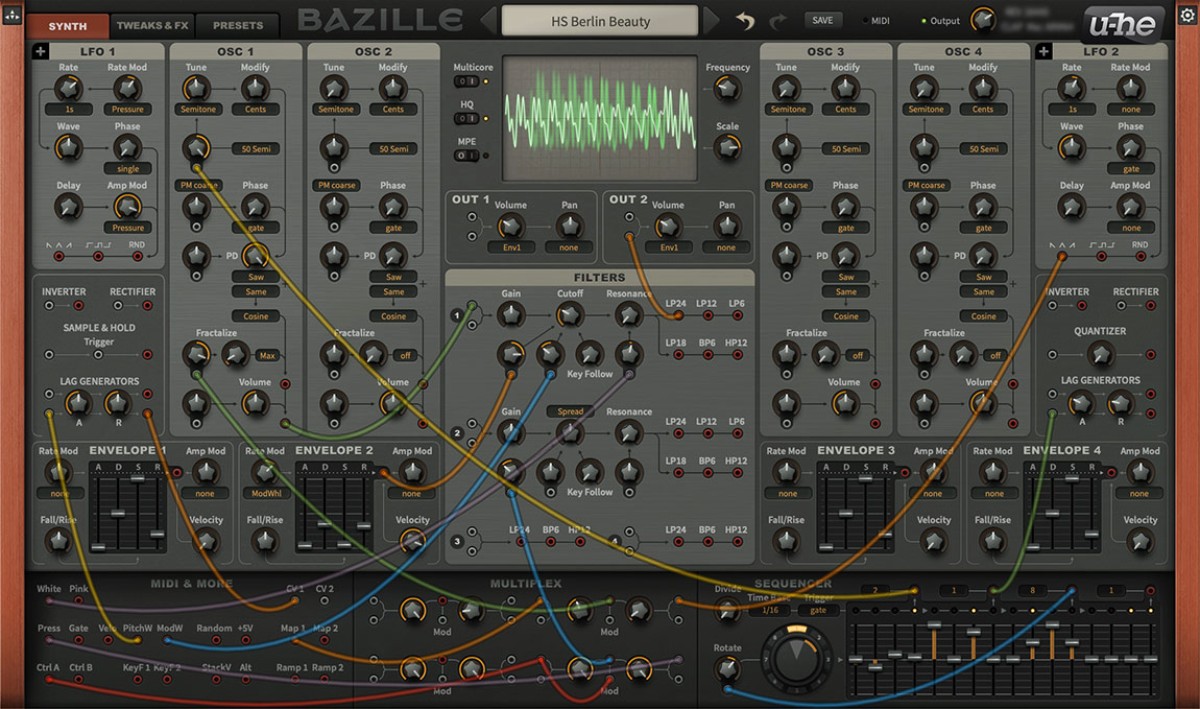Click the Sequencer Divide knob
The height and width of the screenshot is (709, 1200).
click(x=728, y=610)
